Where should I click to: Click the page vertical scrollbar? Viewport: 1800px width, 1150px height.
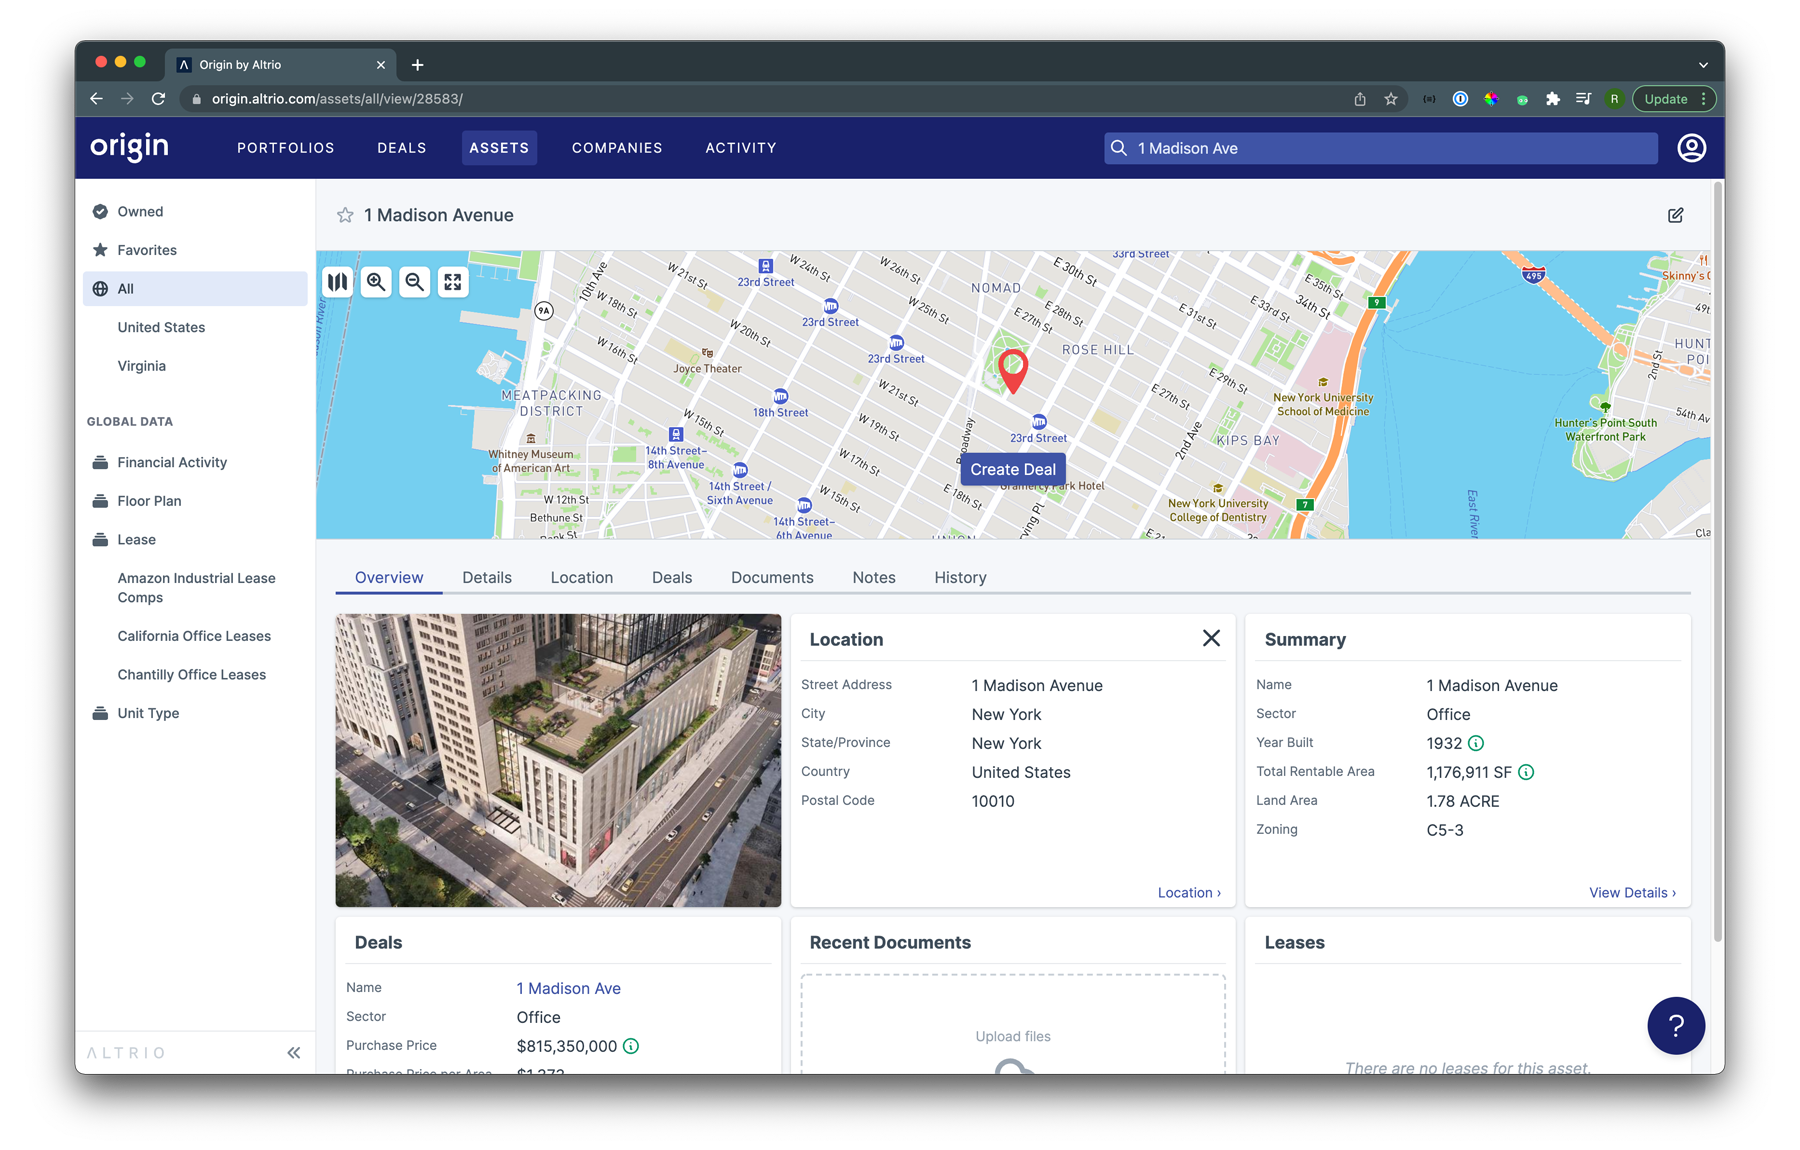1717,560
